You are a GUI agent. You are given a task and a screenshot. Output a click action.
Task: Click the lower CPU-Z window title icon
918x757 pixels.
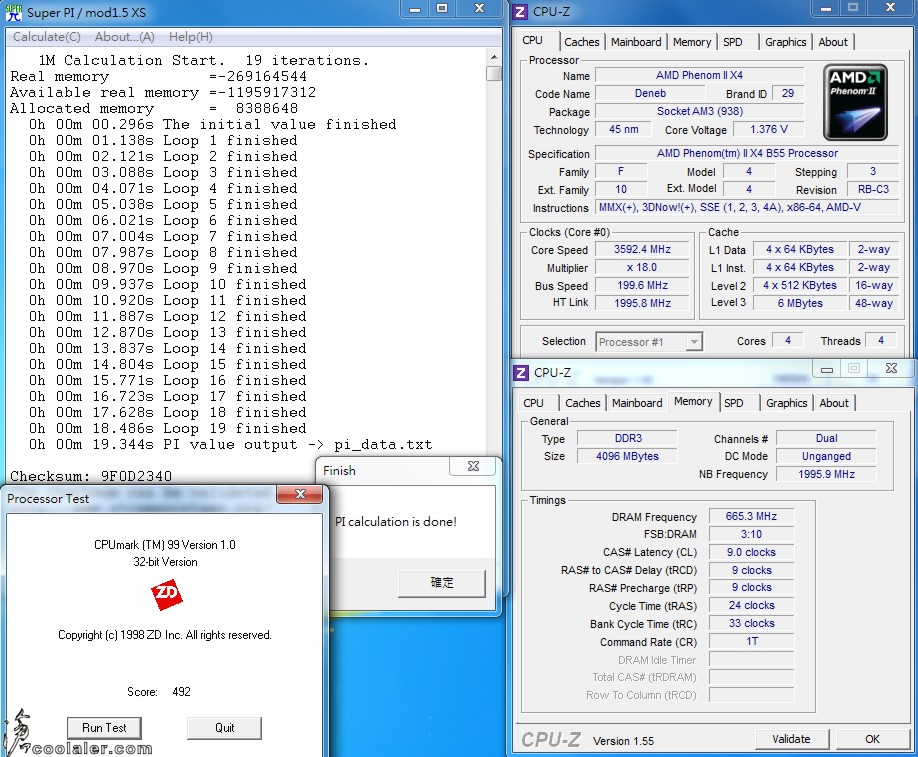click(521, 372)
